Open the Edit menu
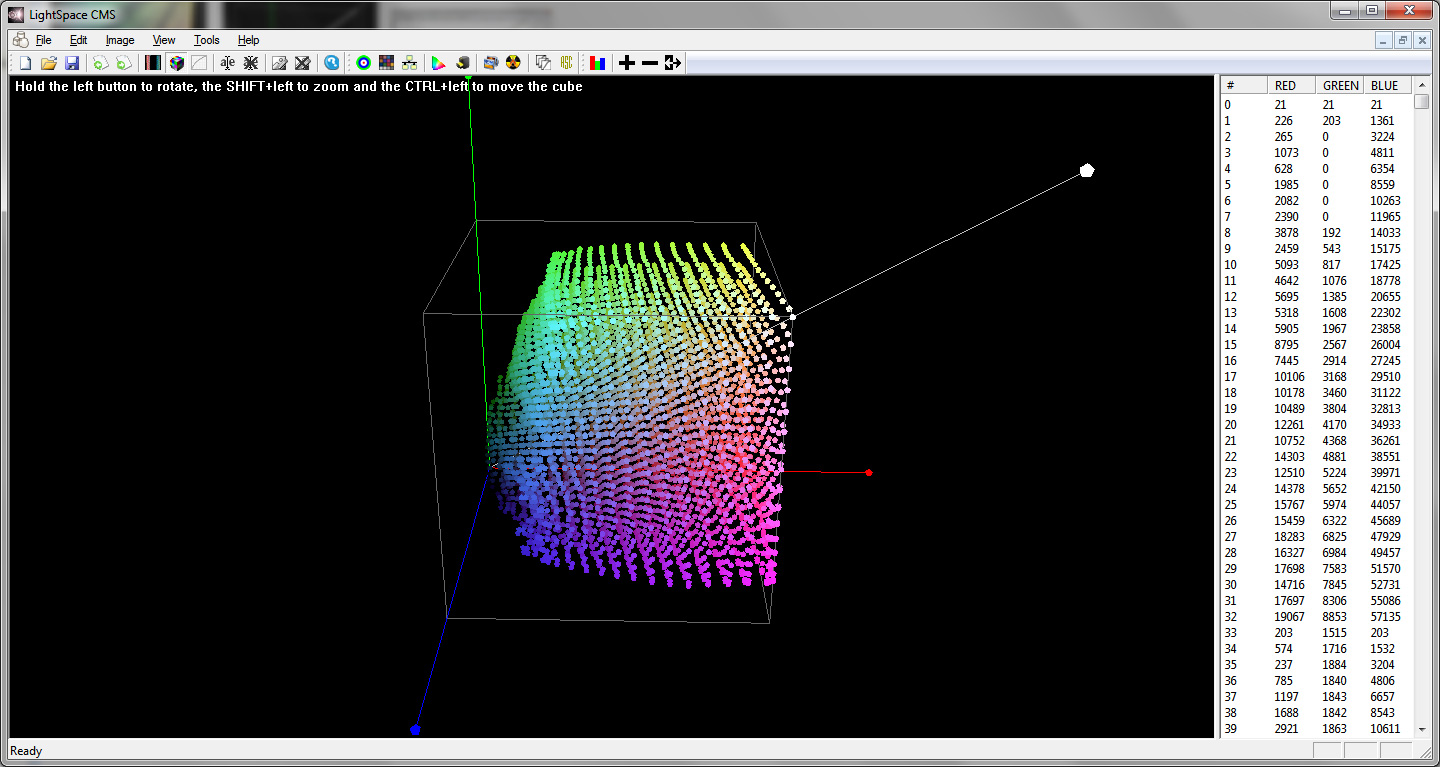 [x=79, y=40]
